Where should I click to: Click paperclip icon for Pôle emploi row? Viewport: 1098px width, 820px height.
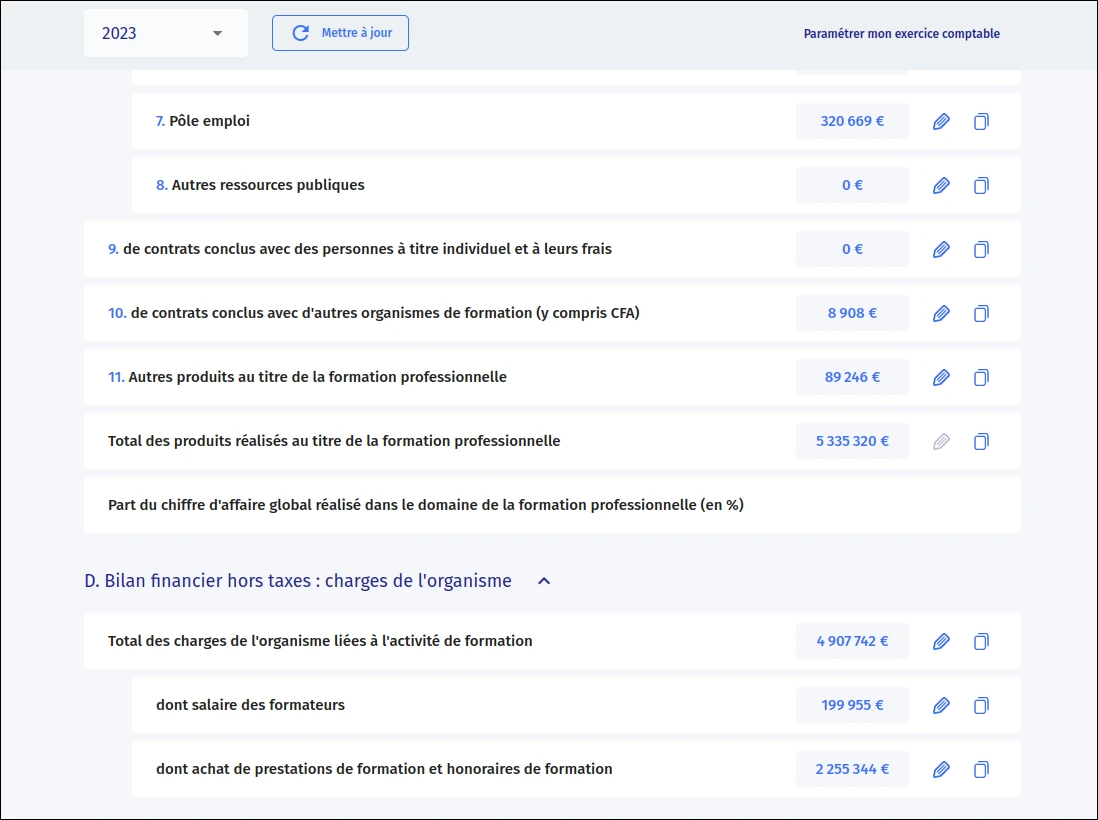tap(941, 121)
